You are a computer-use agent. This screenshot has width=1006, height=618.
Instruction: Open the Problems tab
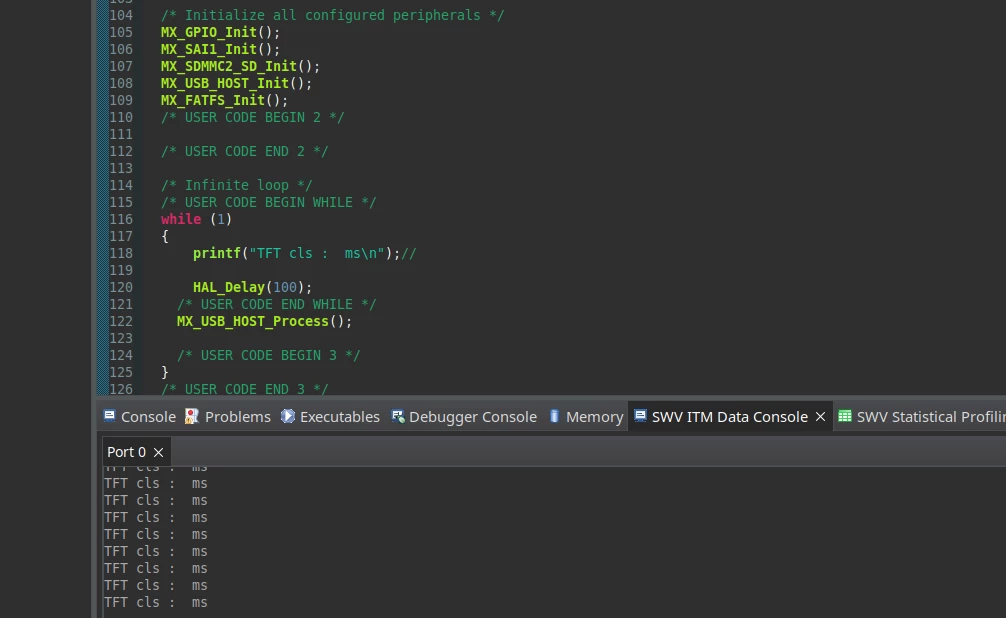(x=228, y=416)
